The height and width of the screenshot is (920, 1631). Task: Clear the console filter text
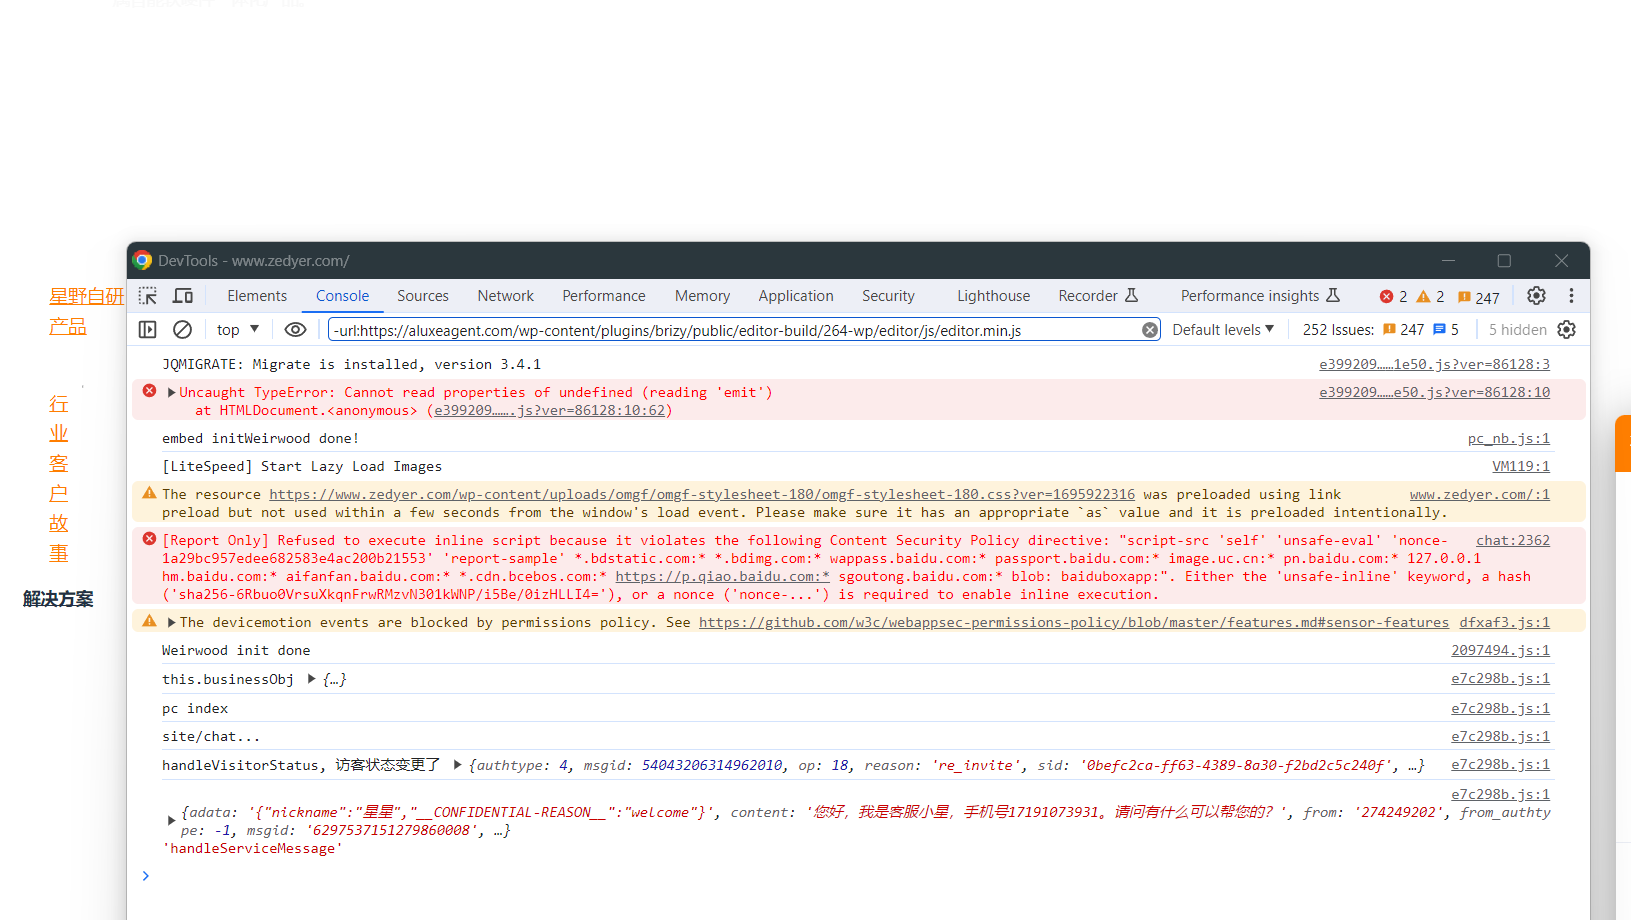tap(1150, 330)
